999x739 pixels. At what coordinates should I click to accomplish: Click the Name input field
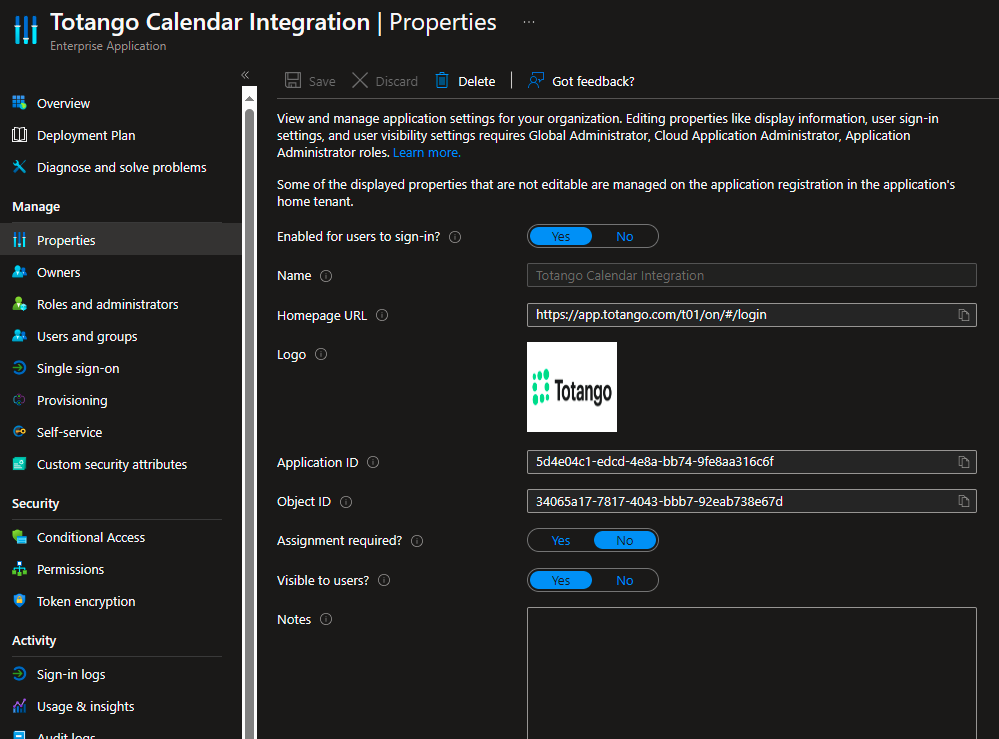pyautogui.click(x=751, y=275)
